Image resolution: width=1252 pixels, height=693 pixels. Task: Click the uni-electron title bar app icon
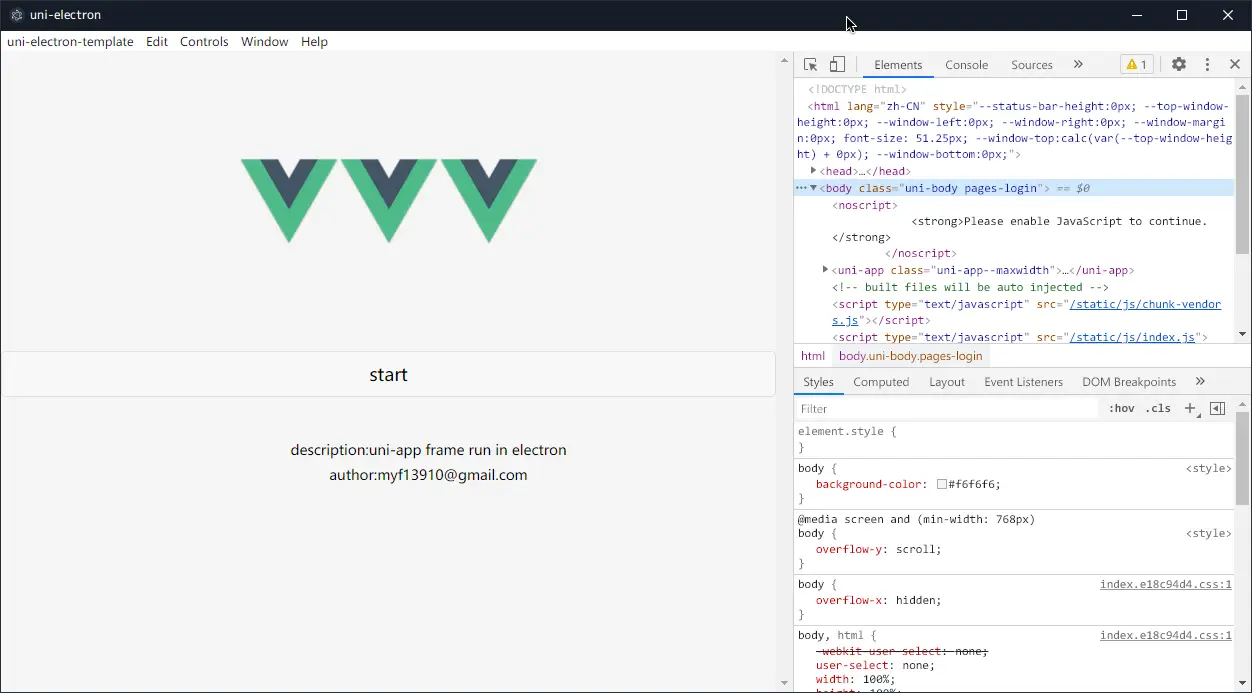coord(16,15)
